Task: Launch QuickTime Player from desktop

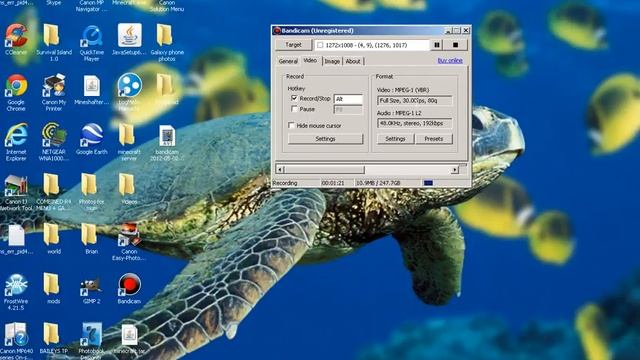Action: coord(91,42)
